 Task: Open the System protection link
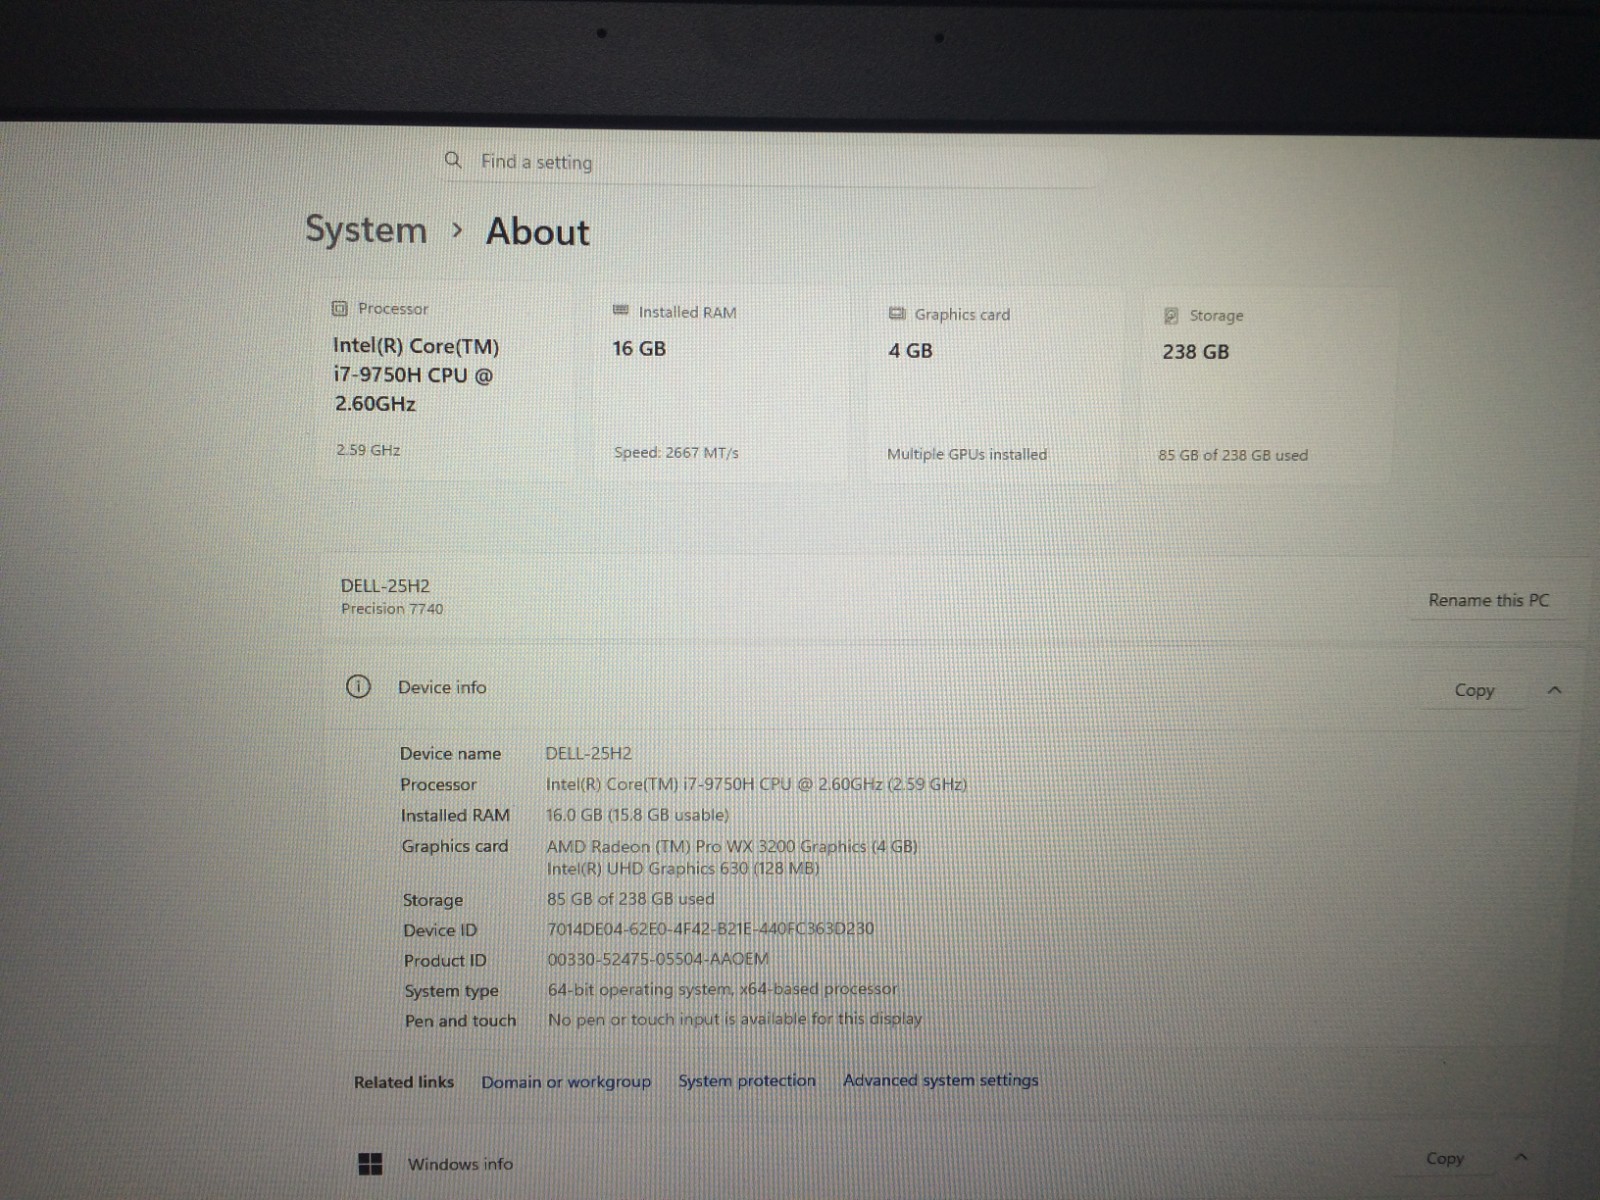pyautogui.click(x=747, y=1081)
